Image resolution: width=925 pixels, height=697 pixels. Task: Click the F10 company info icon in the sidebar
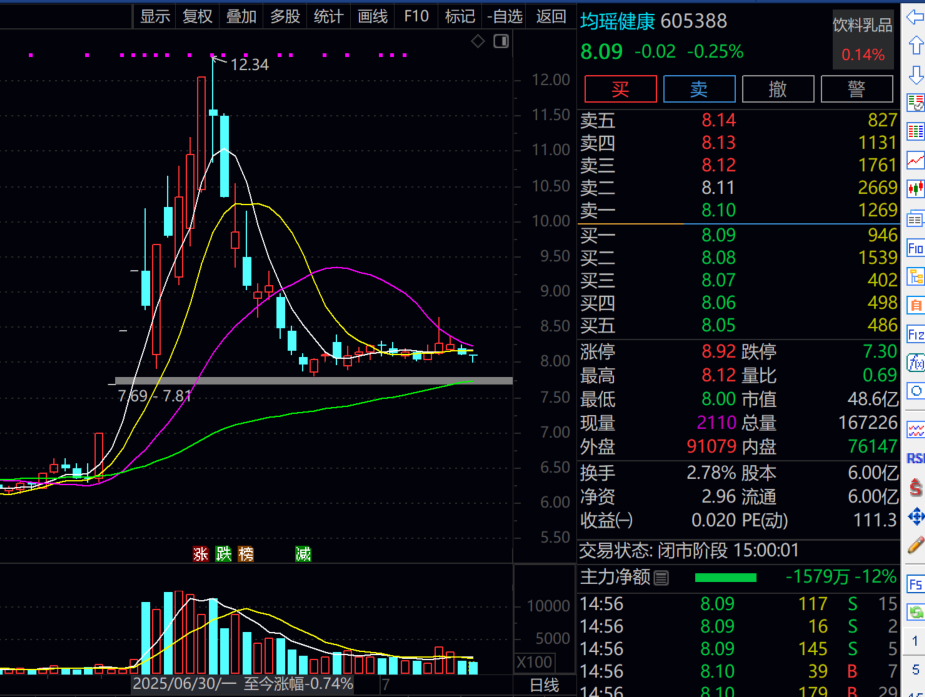(x=916, y=248)
